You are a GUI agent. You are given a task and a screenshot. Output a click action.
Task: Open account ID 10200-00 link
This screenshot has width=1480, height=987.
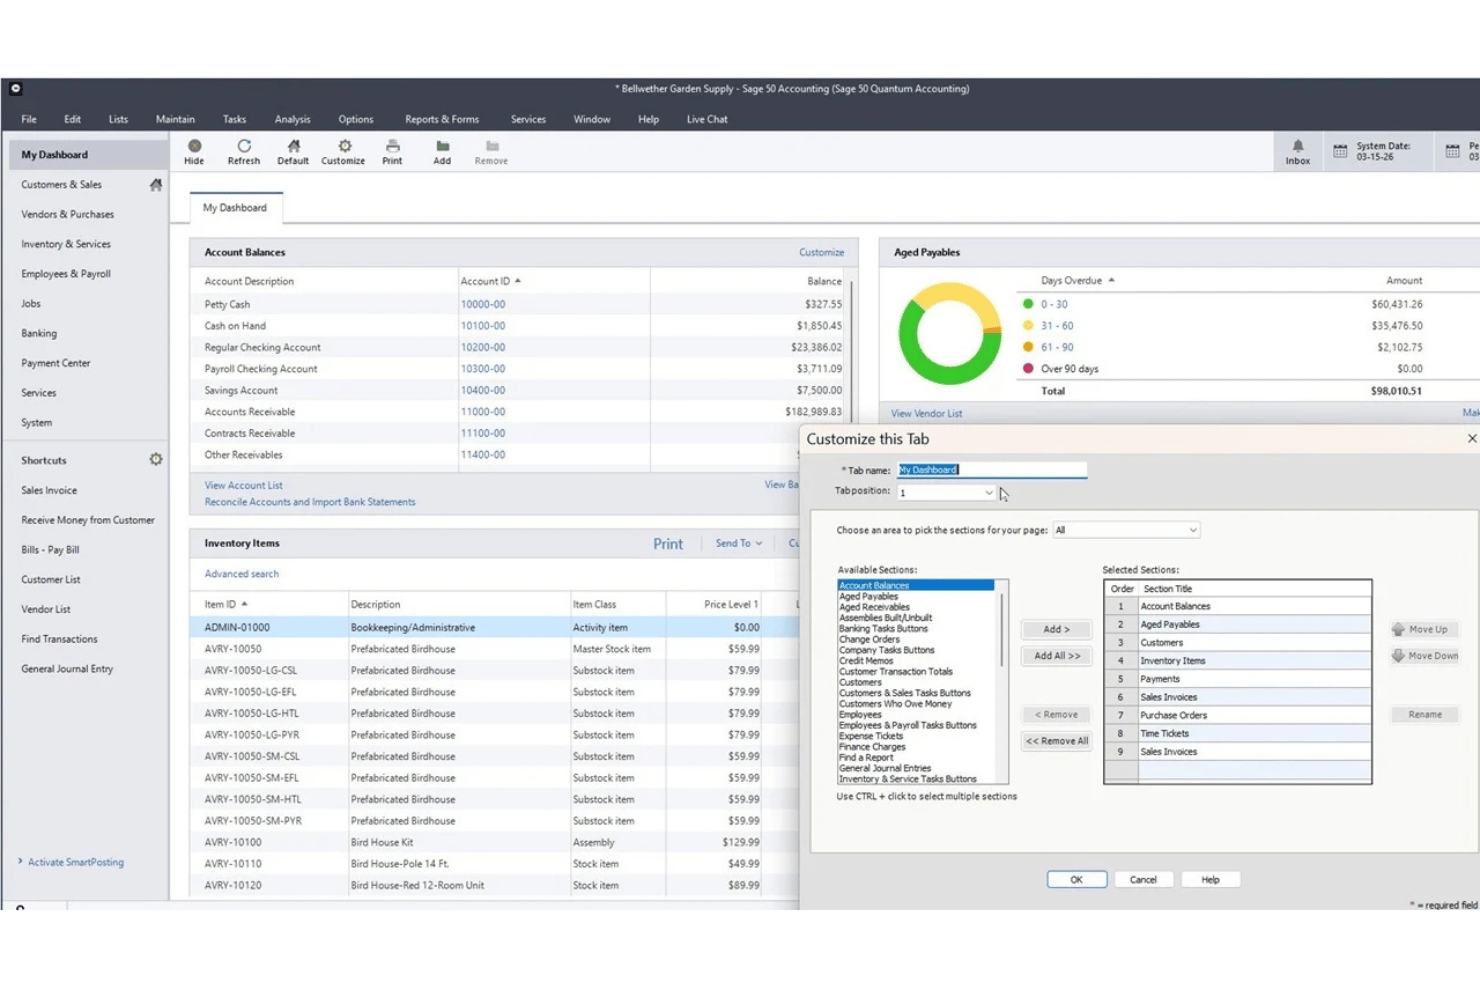483,347
